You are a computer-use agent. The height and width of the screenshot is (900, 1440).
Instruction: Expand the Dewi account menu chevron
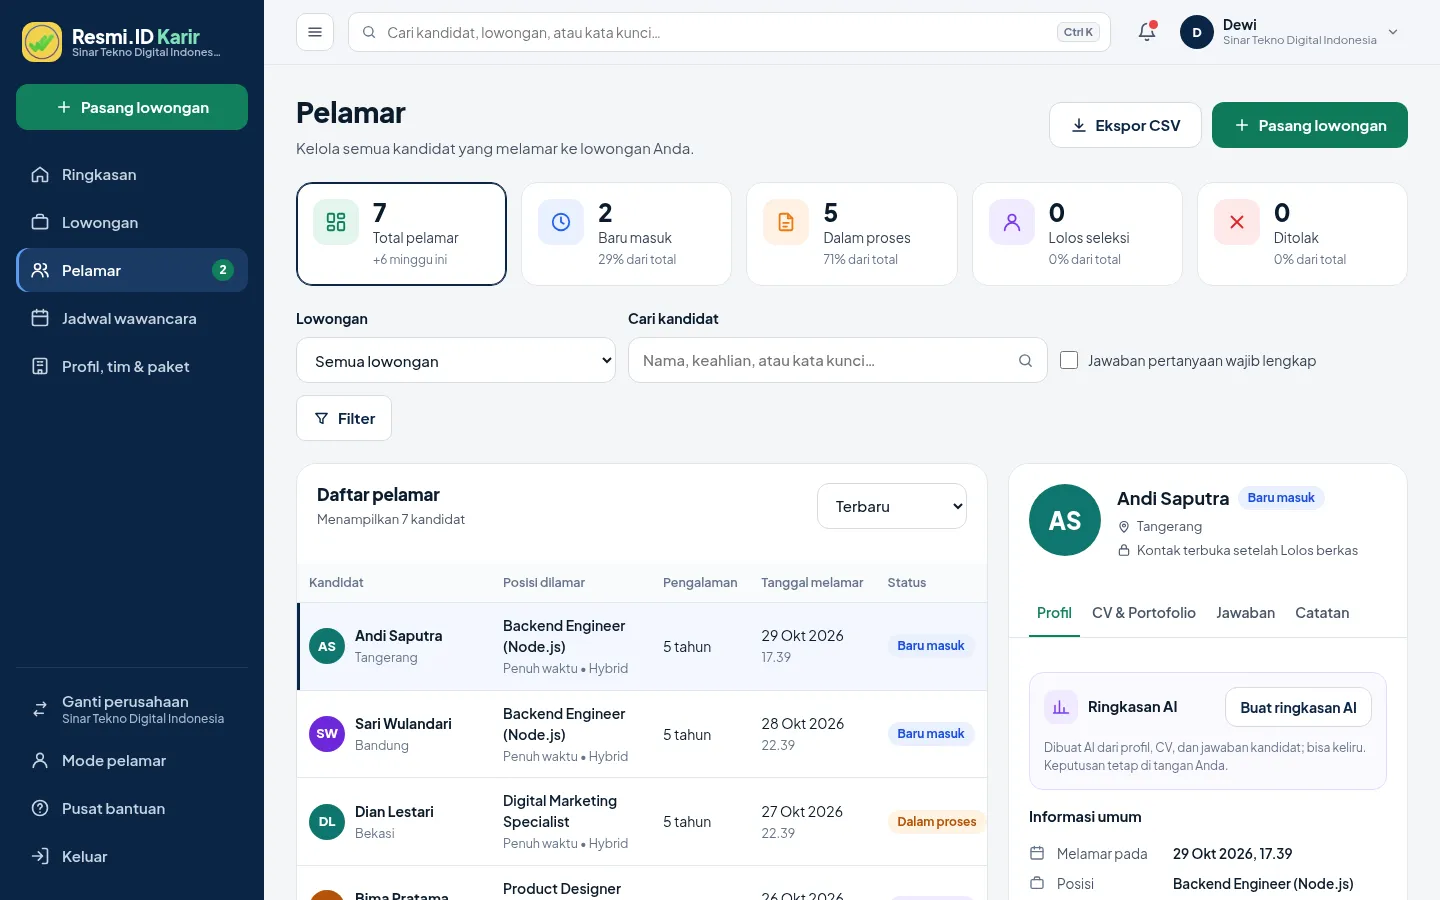pos(1393,32)
